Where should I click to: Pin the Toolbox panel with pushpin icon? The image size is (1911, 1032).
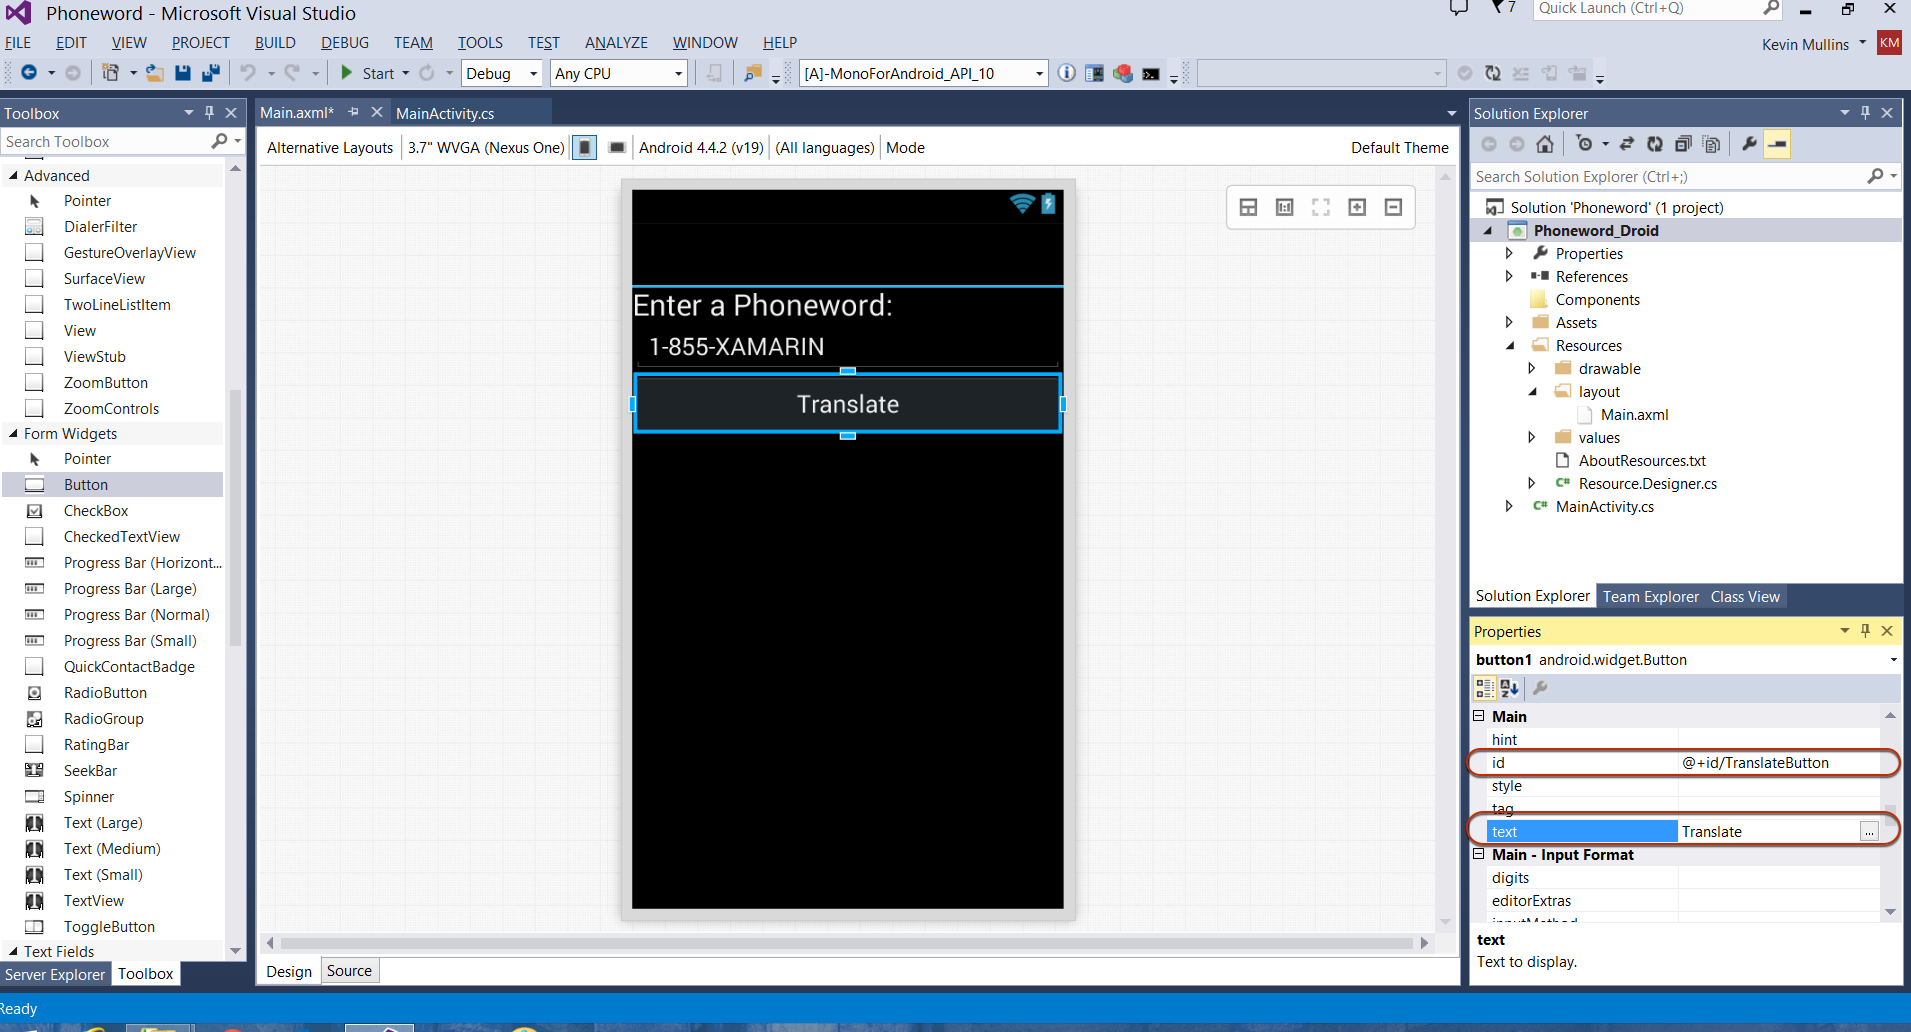click(x=209, y=113)
